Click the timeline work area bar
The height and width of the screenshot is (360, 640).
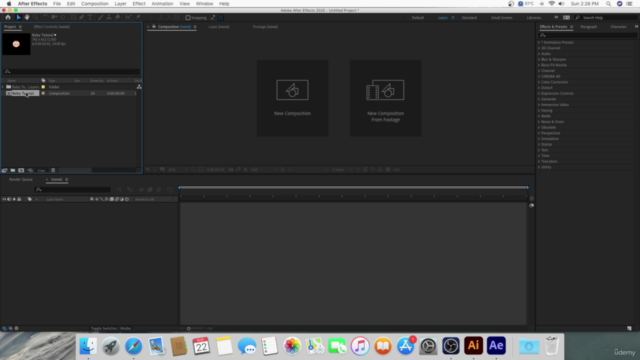point(353,187)
